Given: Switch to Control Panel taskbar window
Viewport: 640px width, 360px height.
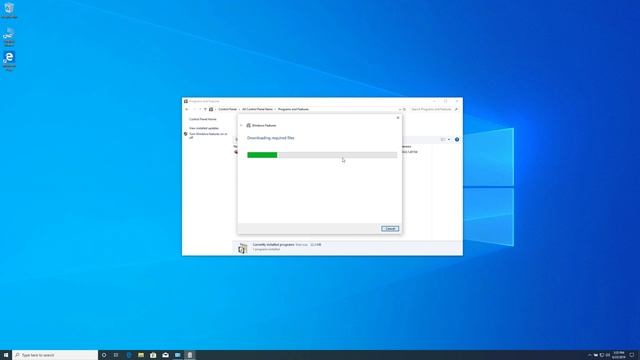Looking at the screenshot, I should (x=178, y=355).
